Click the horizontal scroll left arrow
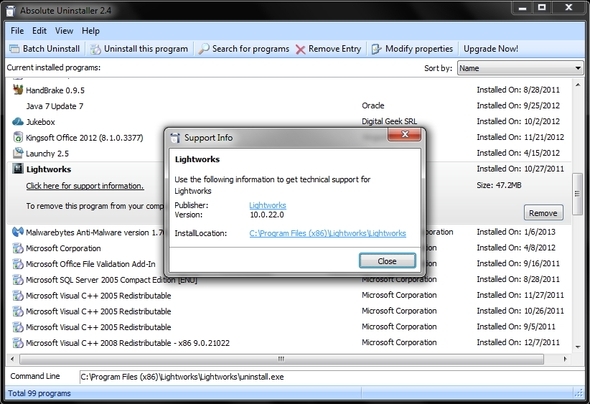The width and height of the screenshot is (590, 404). (x=12, y=359)
